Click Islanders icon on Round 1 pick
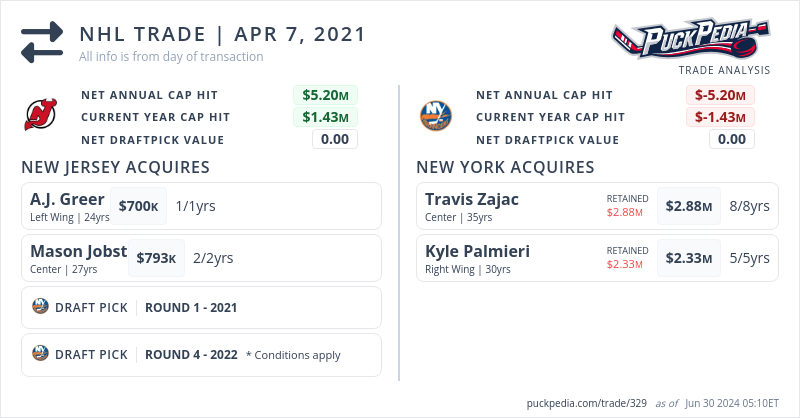The image size is (800, 418). [41, 307]
